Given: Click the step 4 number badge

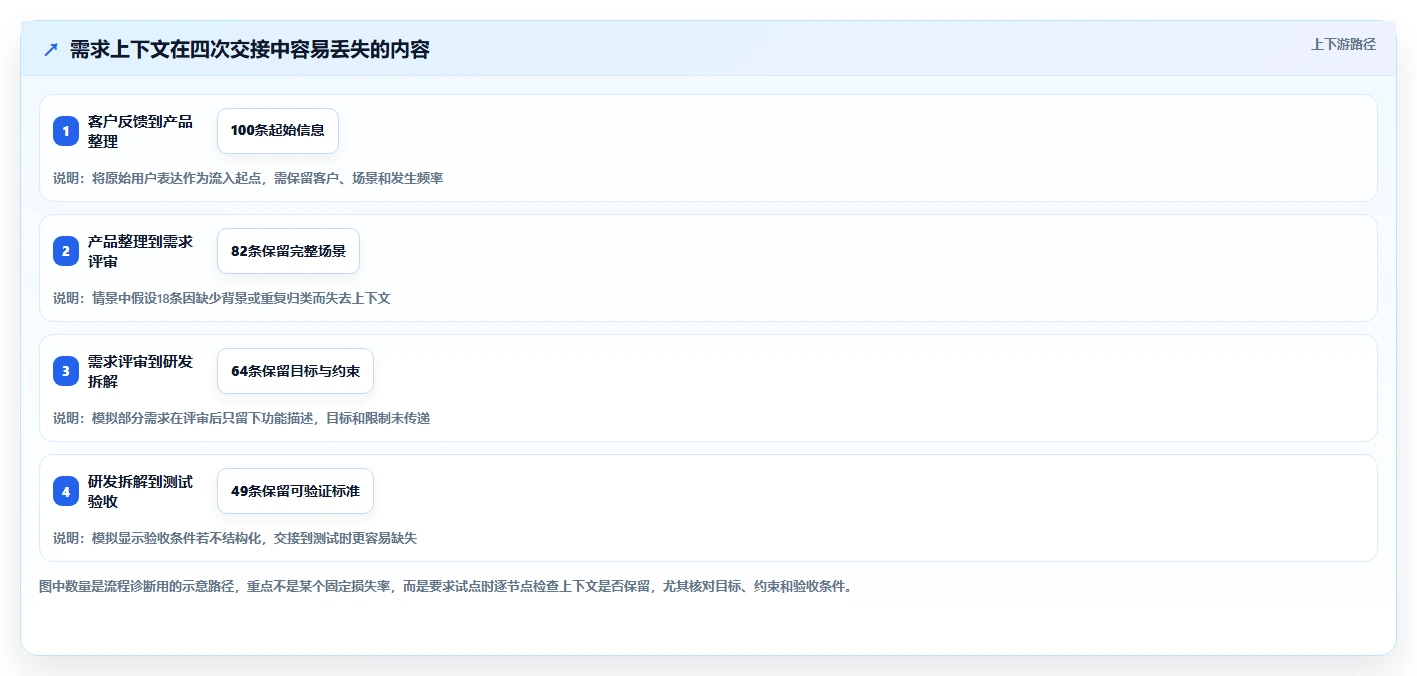Looking at the screenshot, I should (x=66, y=491).
